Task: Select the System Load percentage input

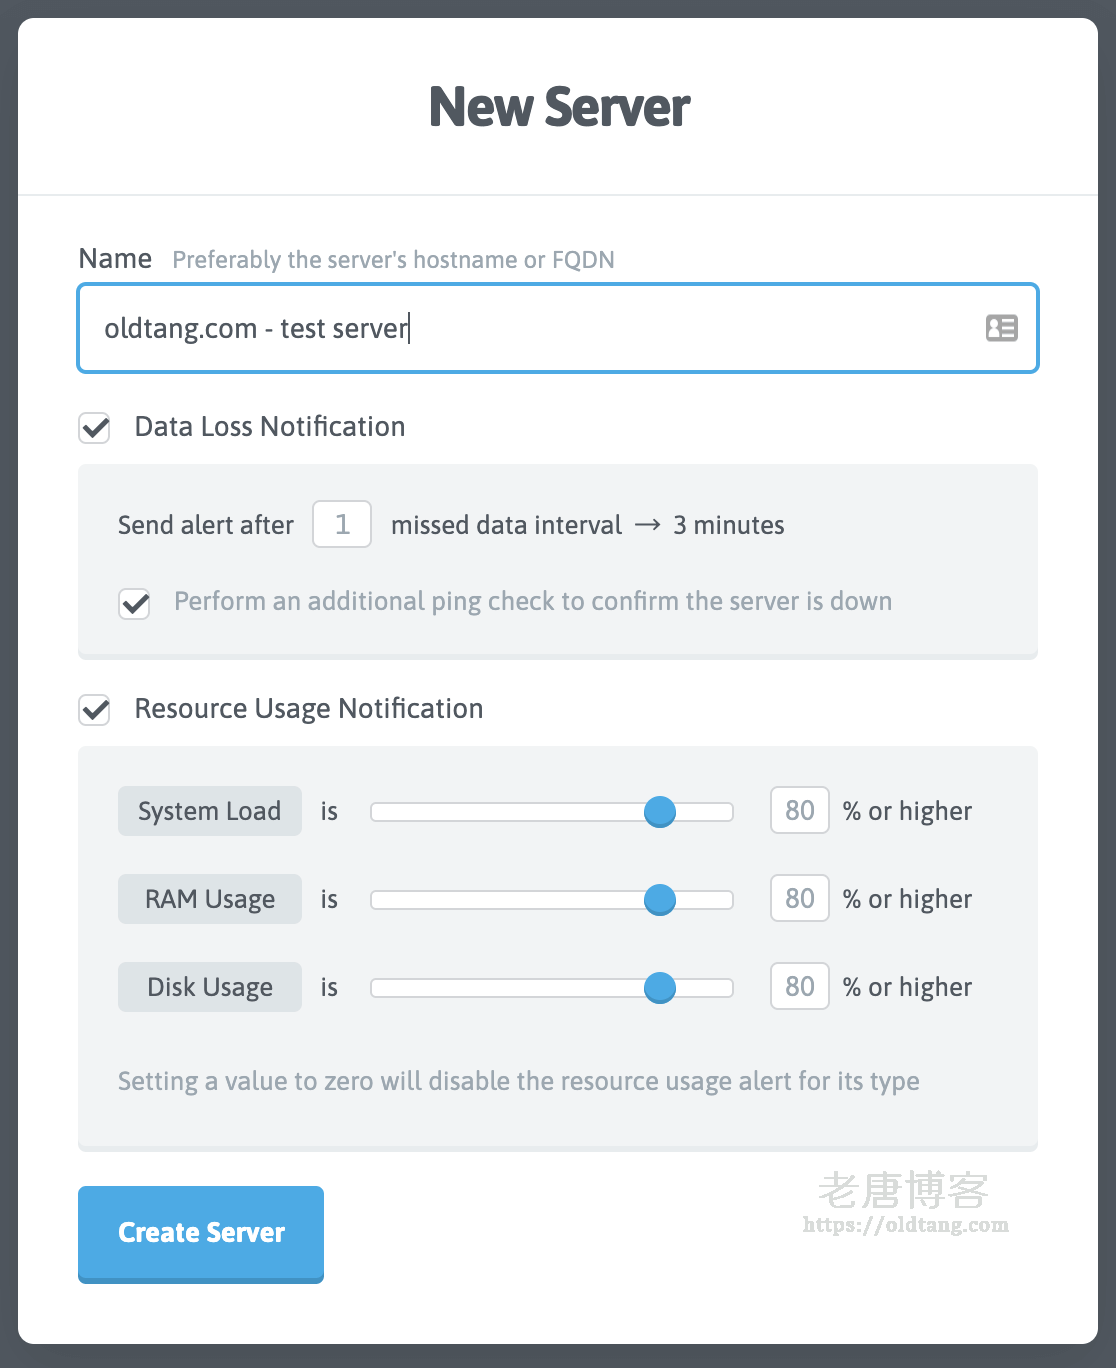Action: [800, 811]
